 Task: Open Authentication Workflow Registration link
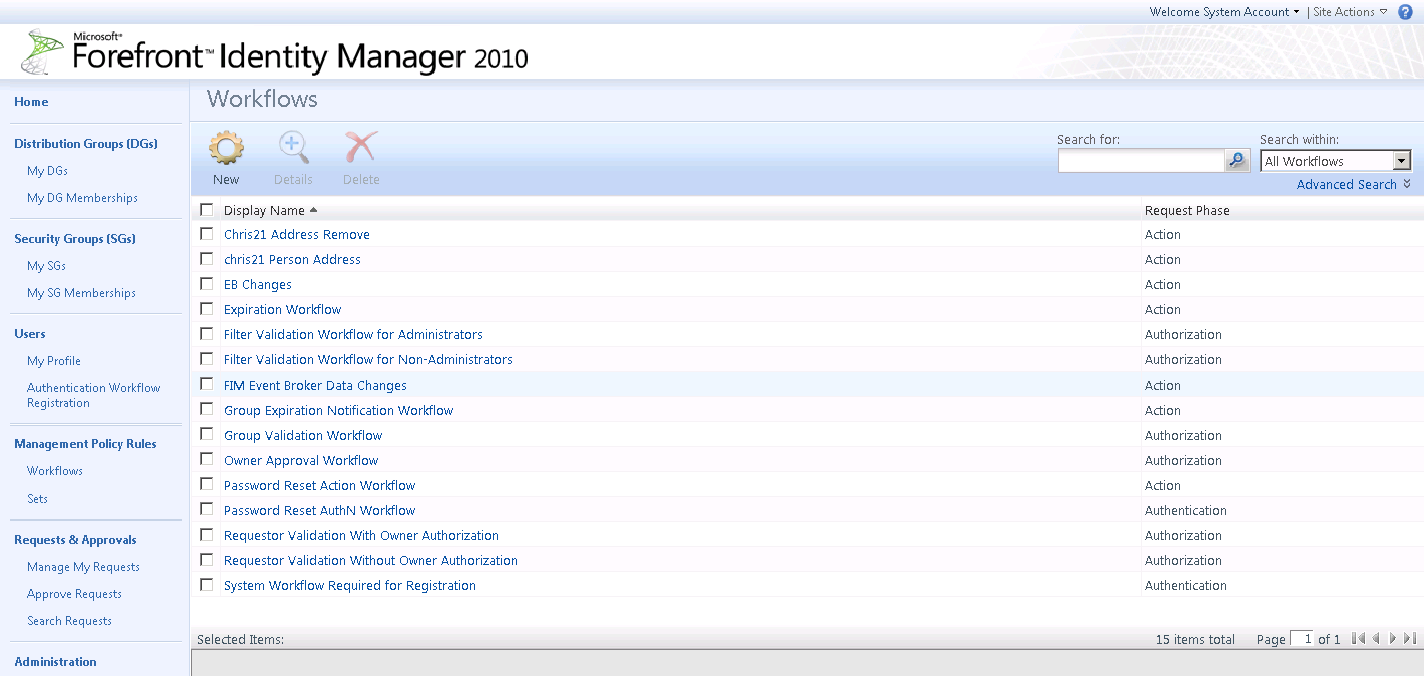(x=93, y=395)
